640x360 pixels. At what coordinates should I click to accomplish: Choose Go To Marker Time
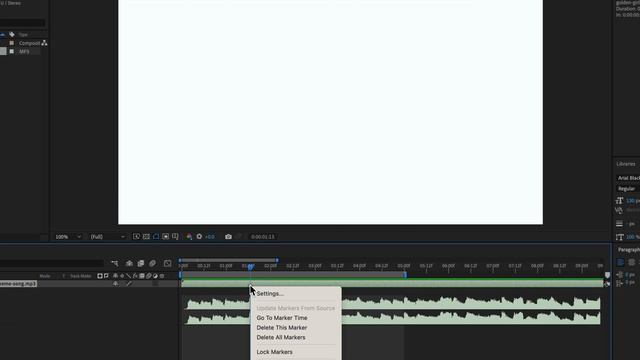[x=282, y=318]
